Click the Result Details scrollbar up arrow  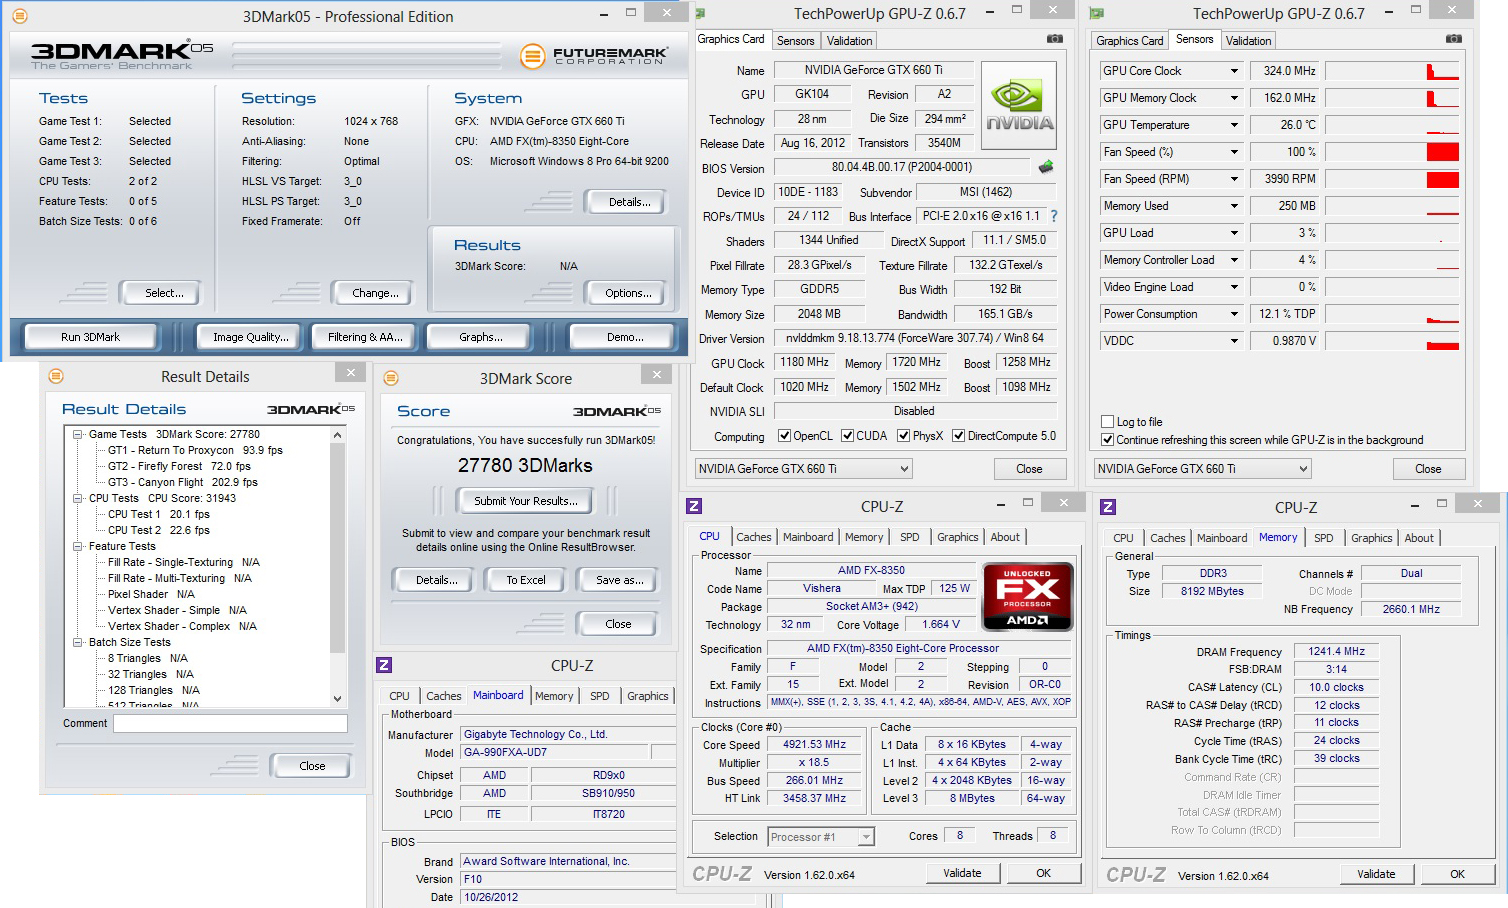(337, 435)
